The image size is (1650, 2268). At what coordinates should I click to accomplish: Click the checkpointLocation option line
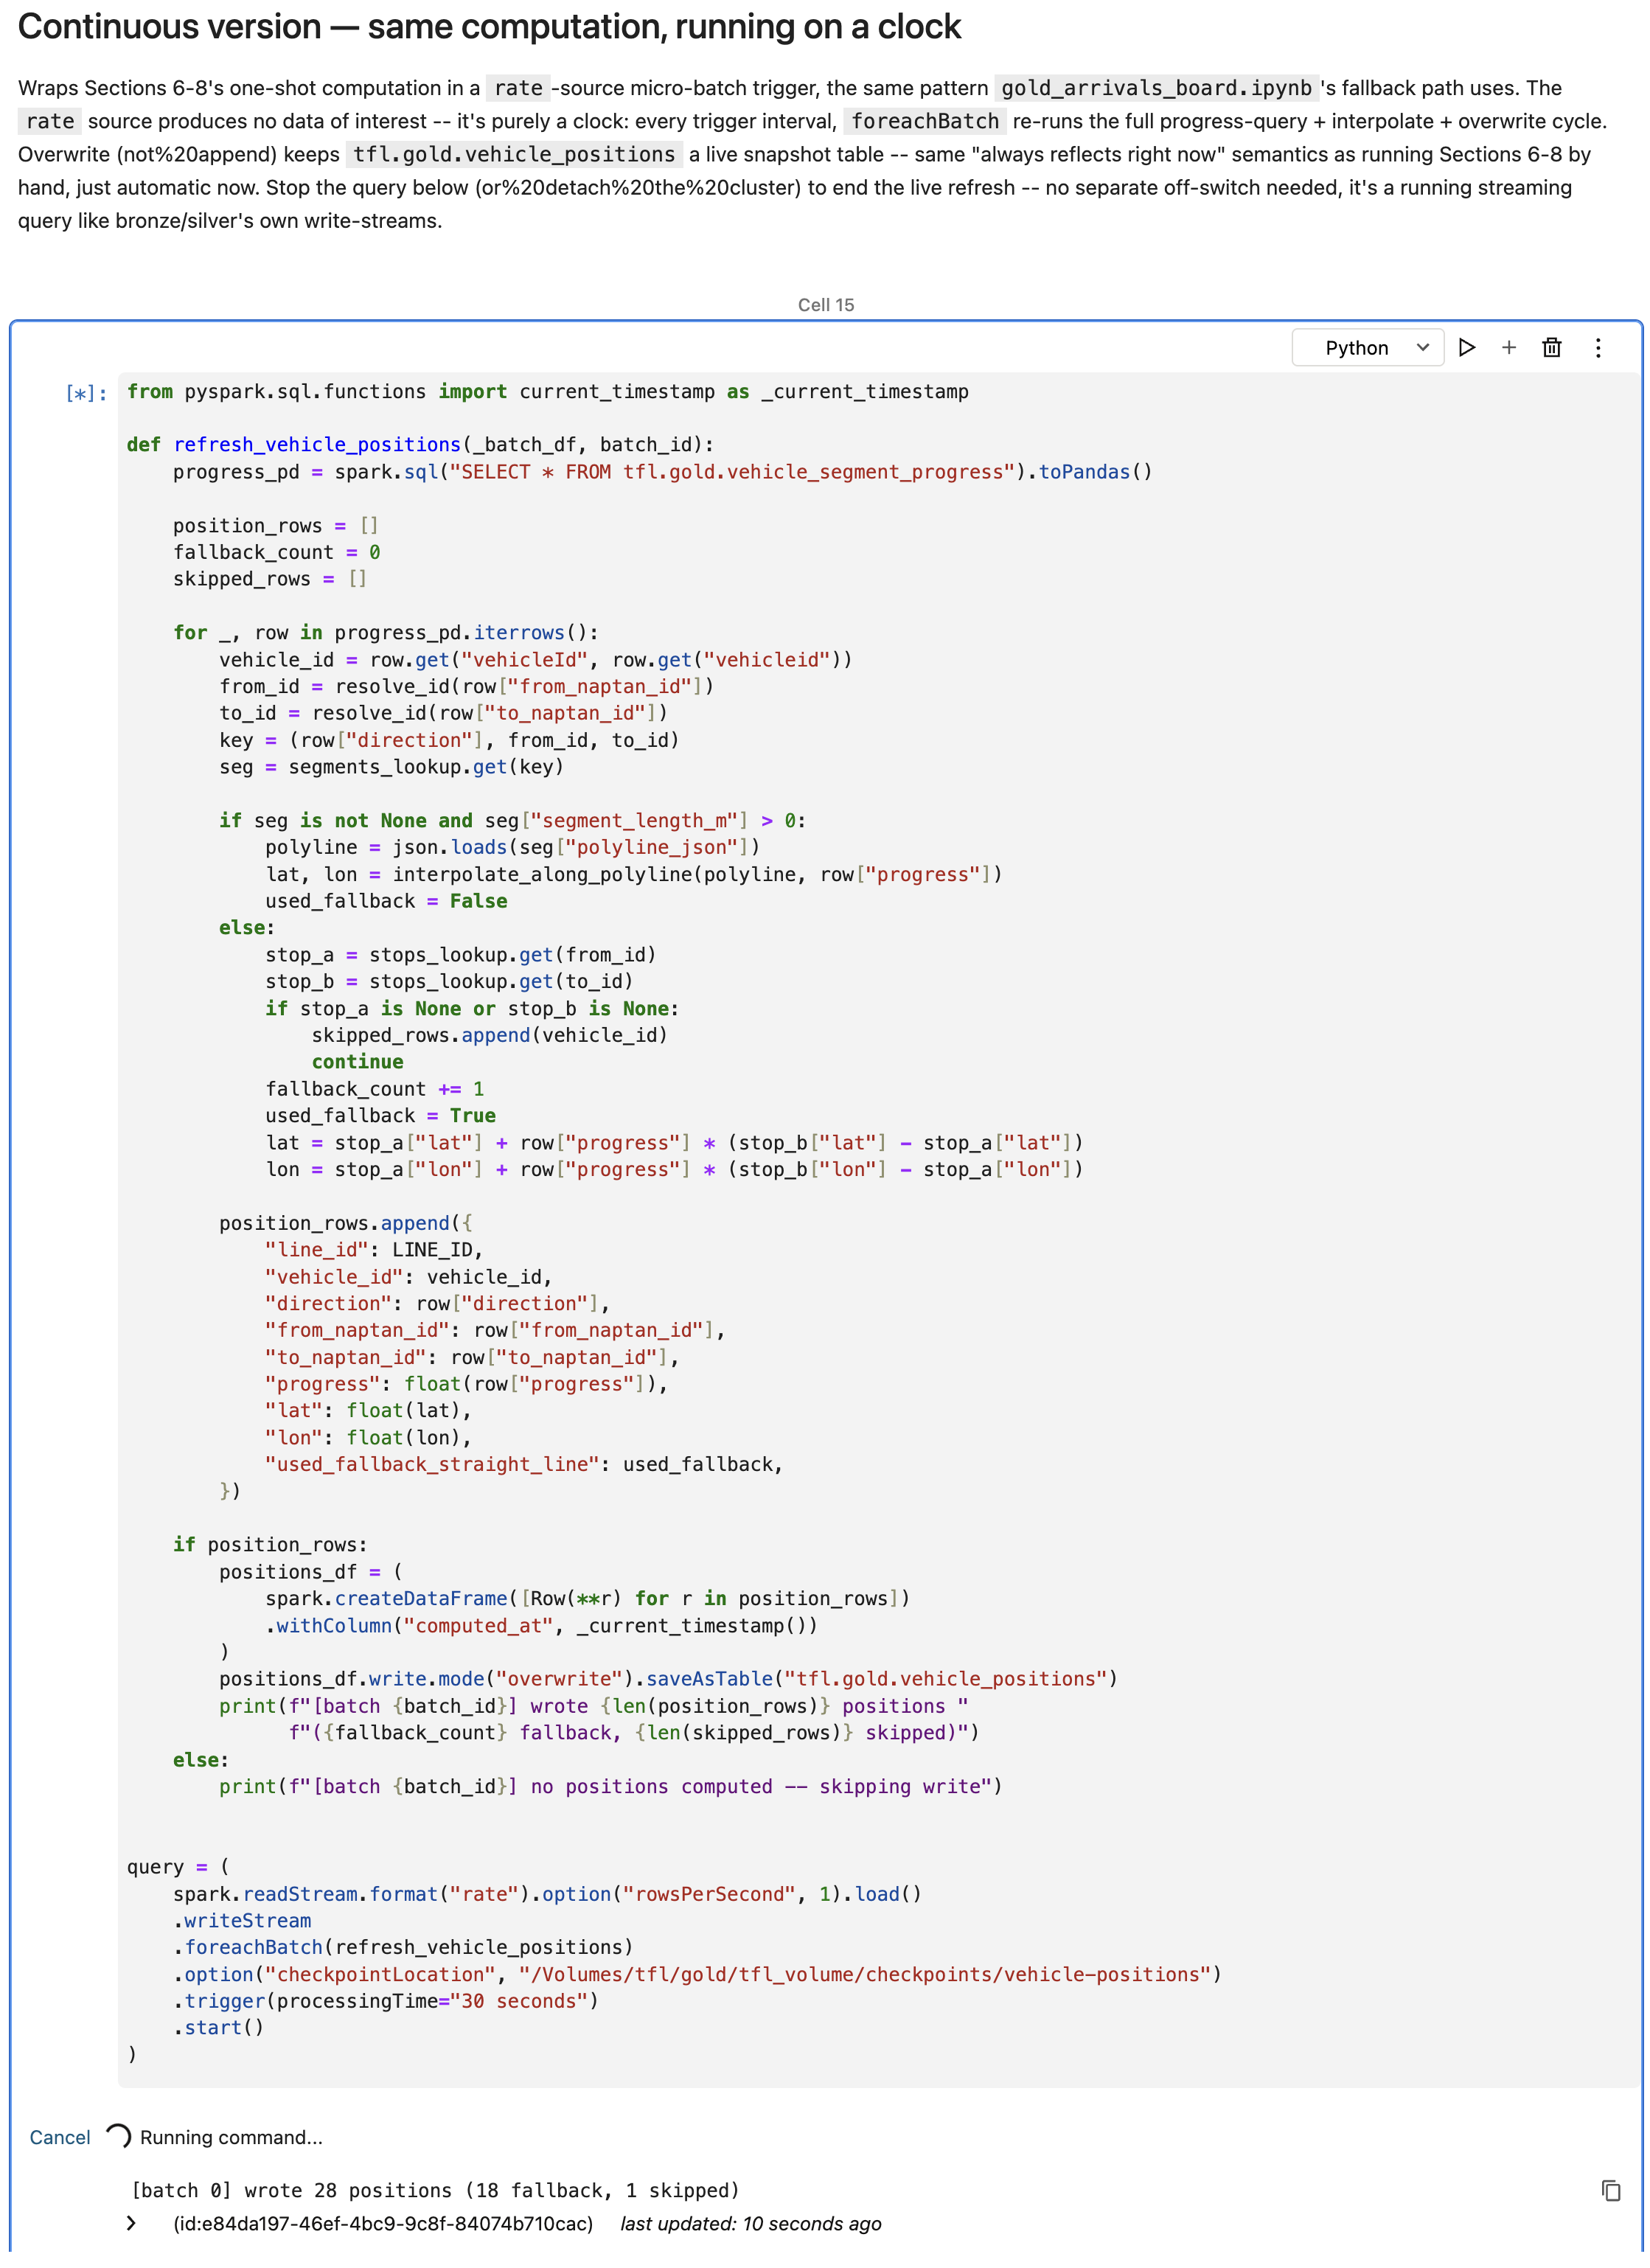[697, 1974]
